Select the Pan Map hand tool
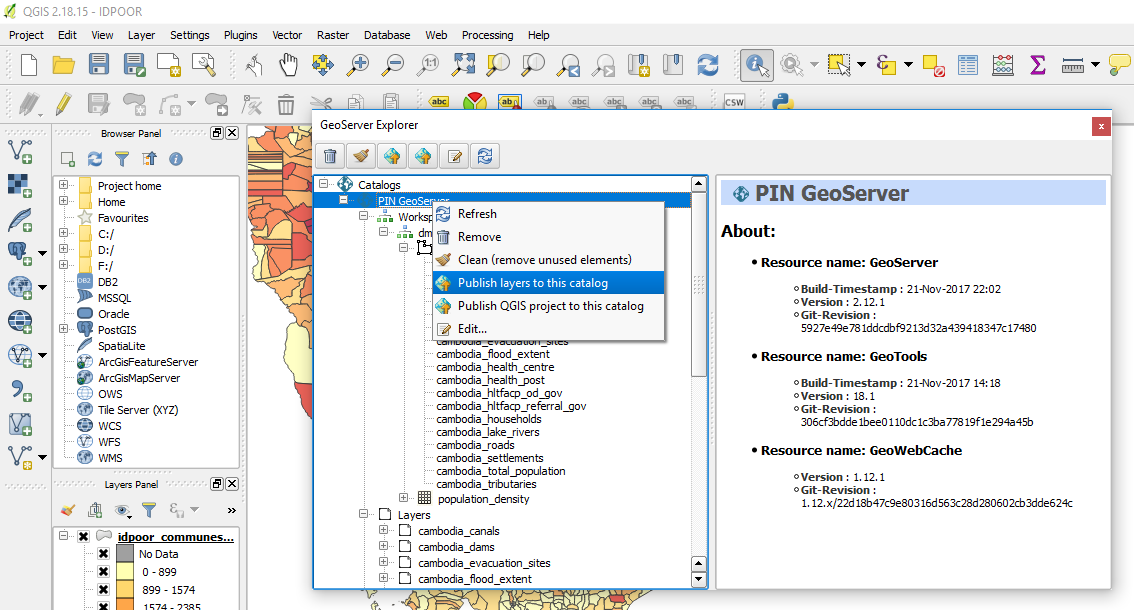 pyautogui.click(x=289, y=65)
